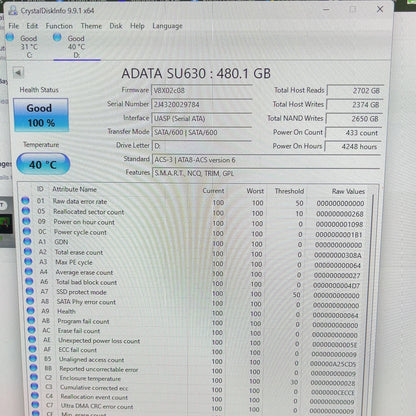
Task: Open the Edit menu
Action: point(32,26)
